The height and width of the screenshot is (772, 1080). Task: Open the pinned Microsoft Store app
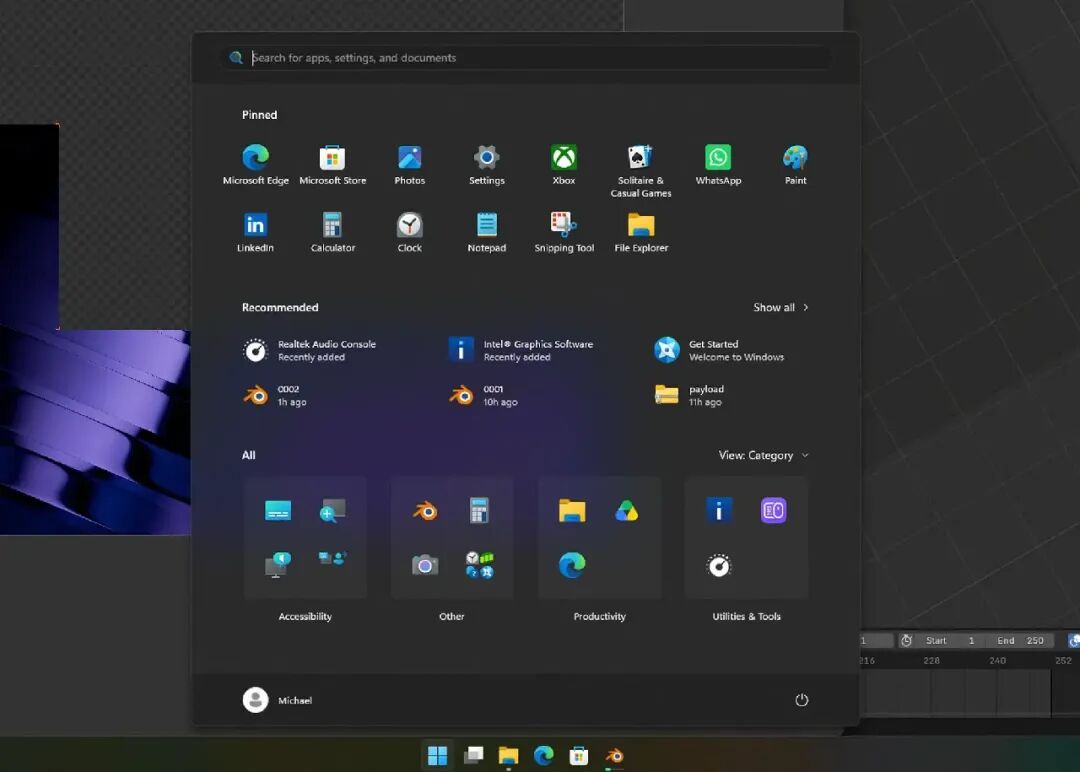333,165
